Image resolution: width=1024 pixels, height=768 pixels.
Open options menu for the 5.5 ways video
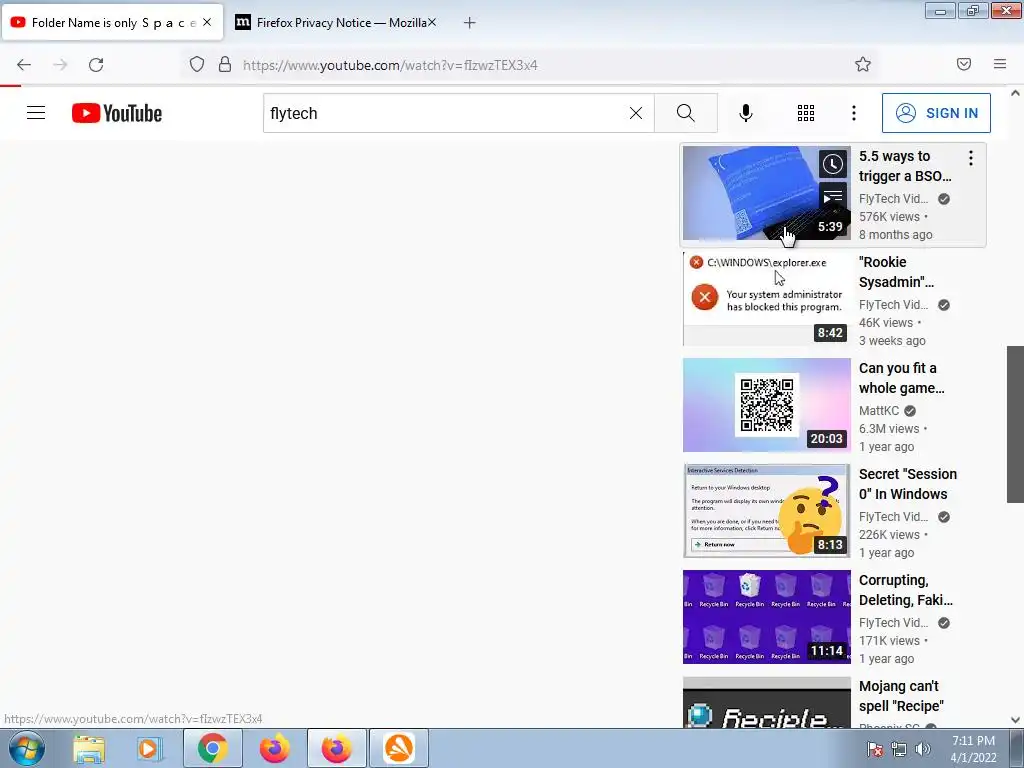[x=971, y=157]
